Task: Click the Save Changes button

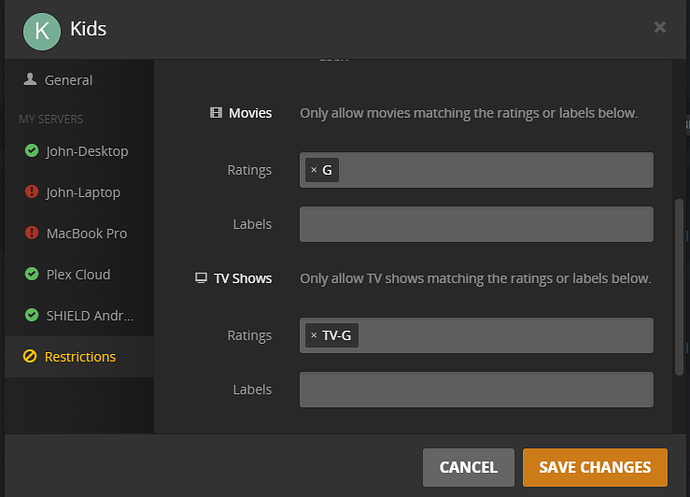Action: (x=594, y=467)
